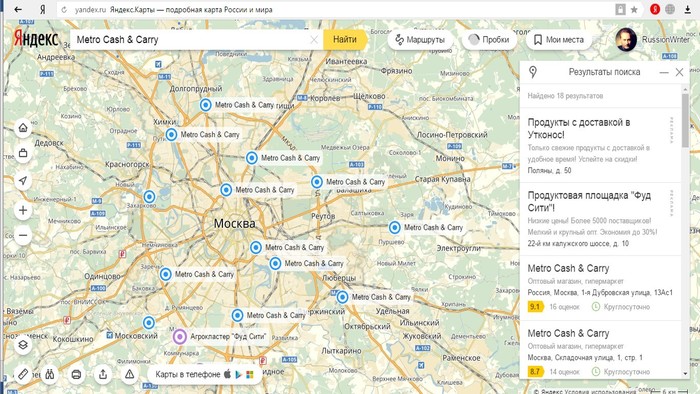Clear the search field text
The width and height of the screenshot is (700, 394).
(x=314, y=40)
